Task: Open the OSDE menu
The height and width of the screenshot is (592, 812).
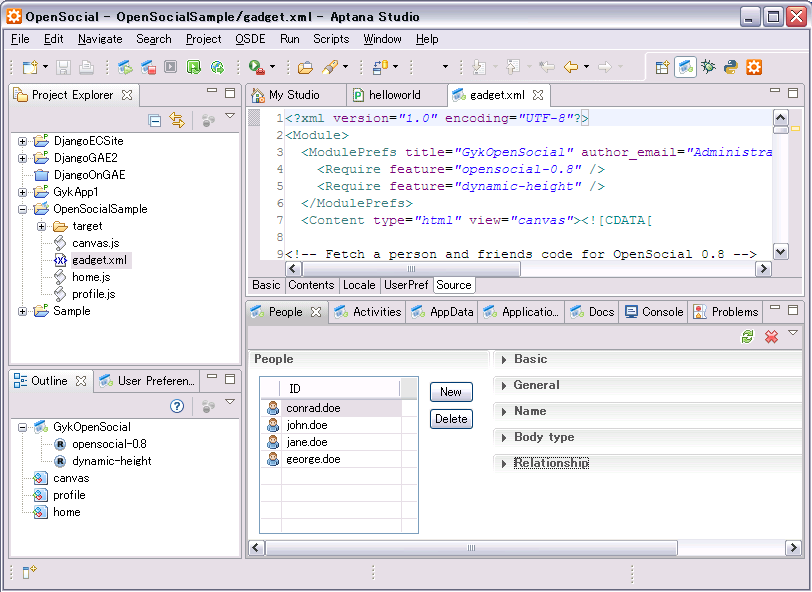Action: click(250, 39)
